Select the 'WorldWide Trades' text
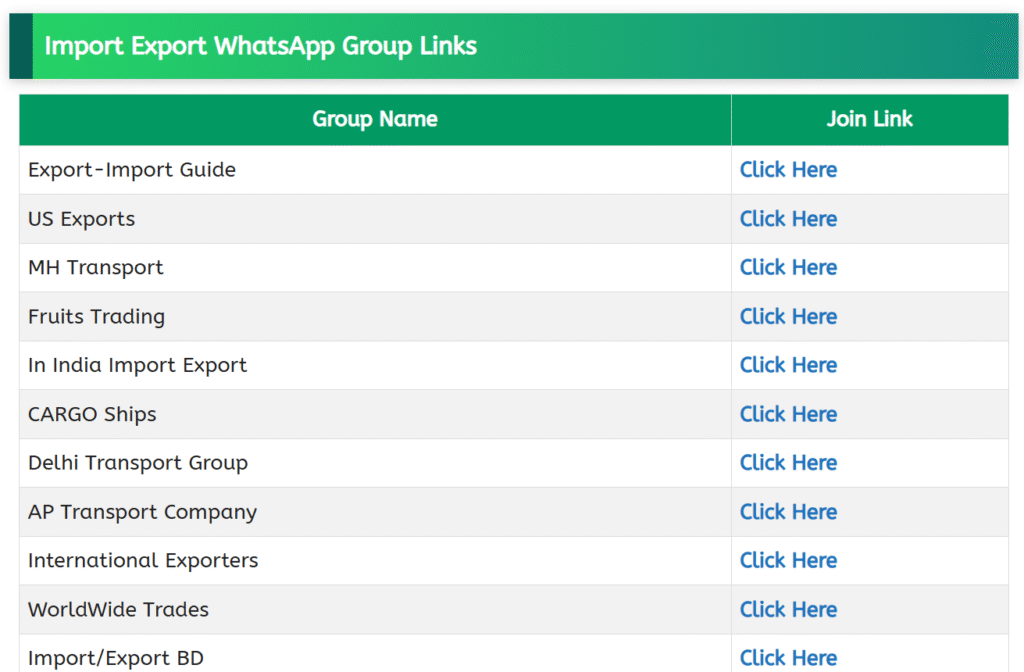This screenshot has height=672, width=1024. 118,609
